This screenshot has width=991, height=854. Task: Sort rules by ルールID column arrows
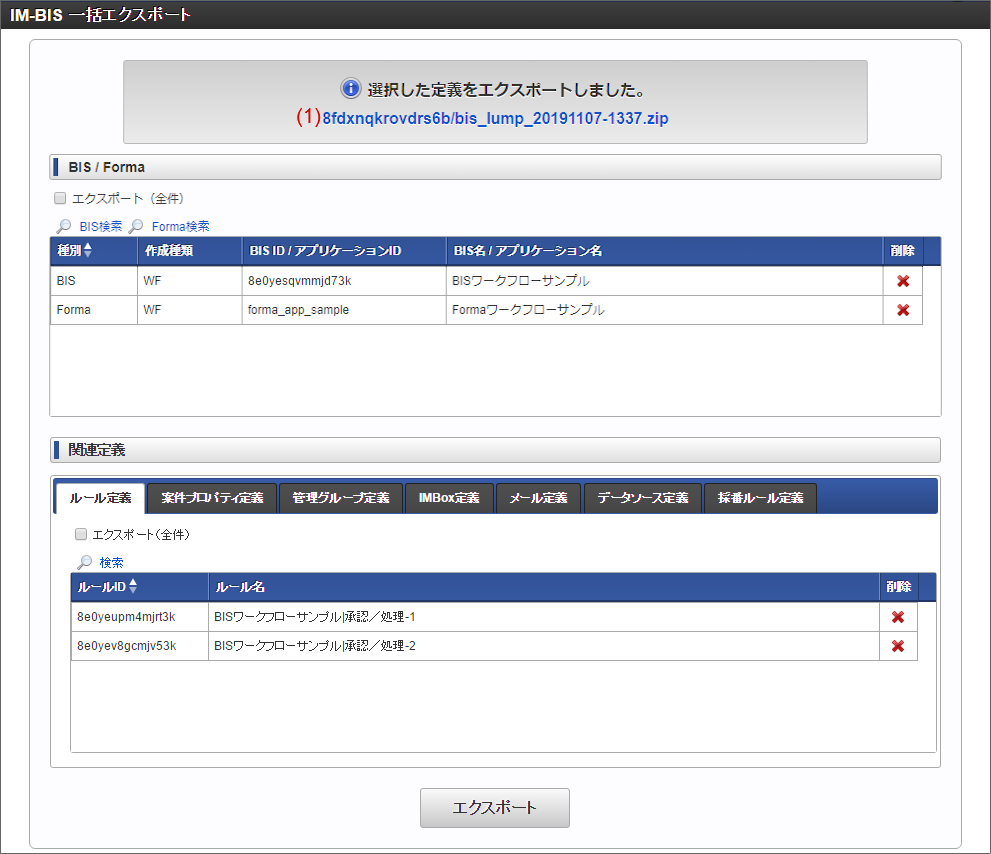133,587
